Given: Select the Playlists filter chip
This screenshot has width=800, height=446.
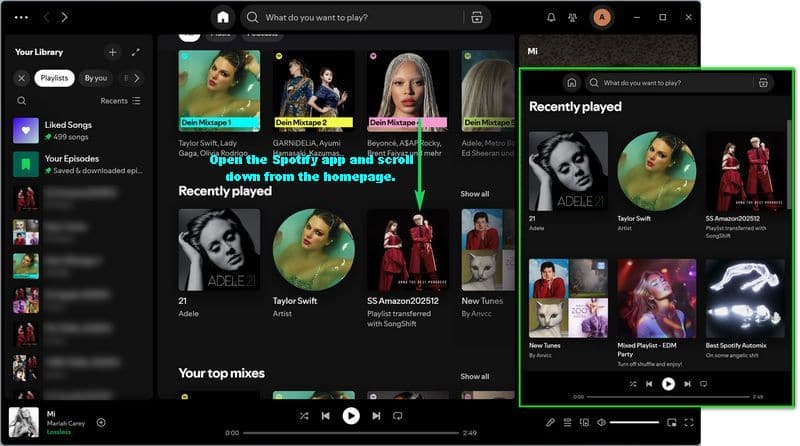Looking at the screenshot, I should 54,78.
